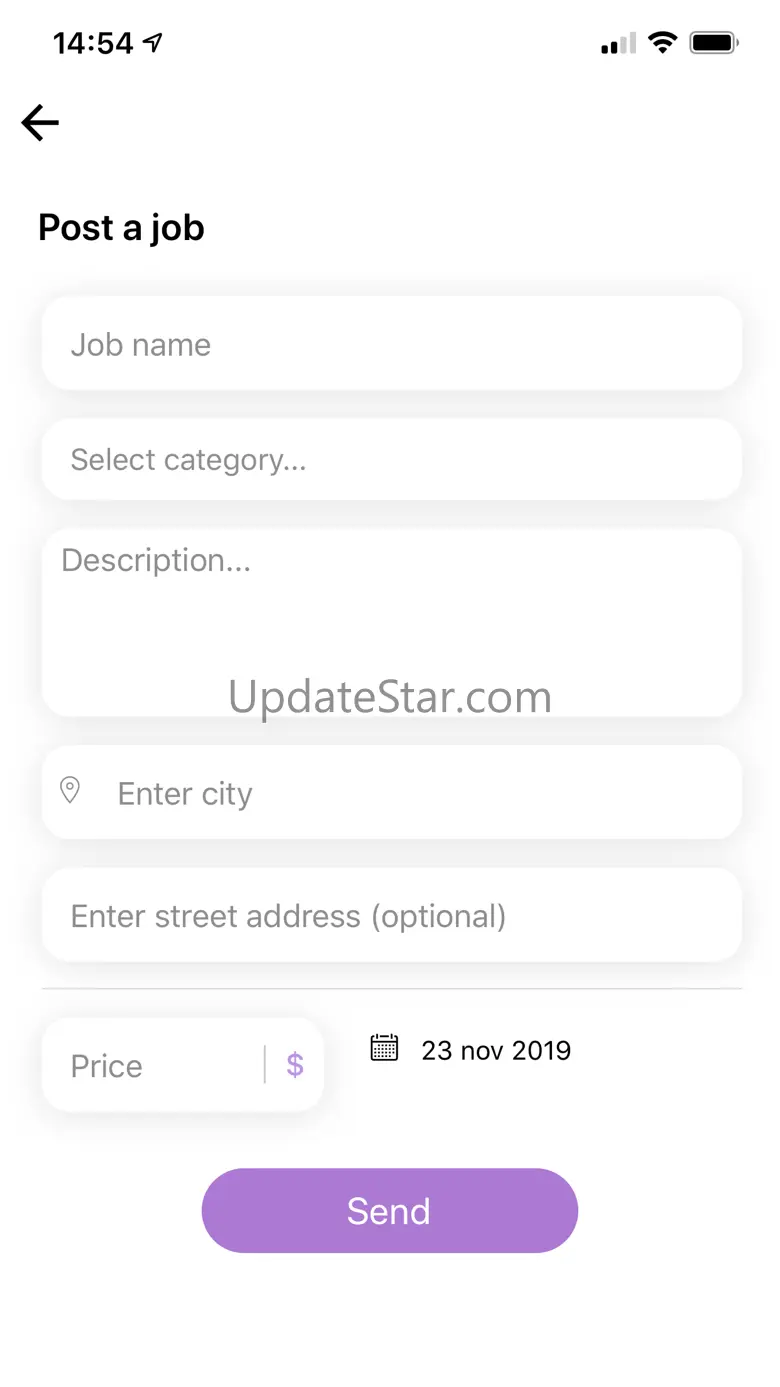Click the UpdateStar.com watermark text
Viewport: 780px width, 1387px height.
click(390, 697)
